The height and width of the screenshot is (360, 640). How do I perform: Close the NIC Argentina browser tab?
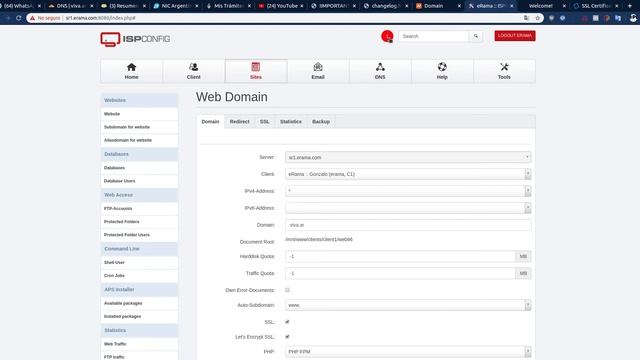click(197, 6)
